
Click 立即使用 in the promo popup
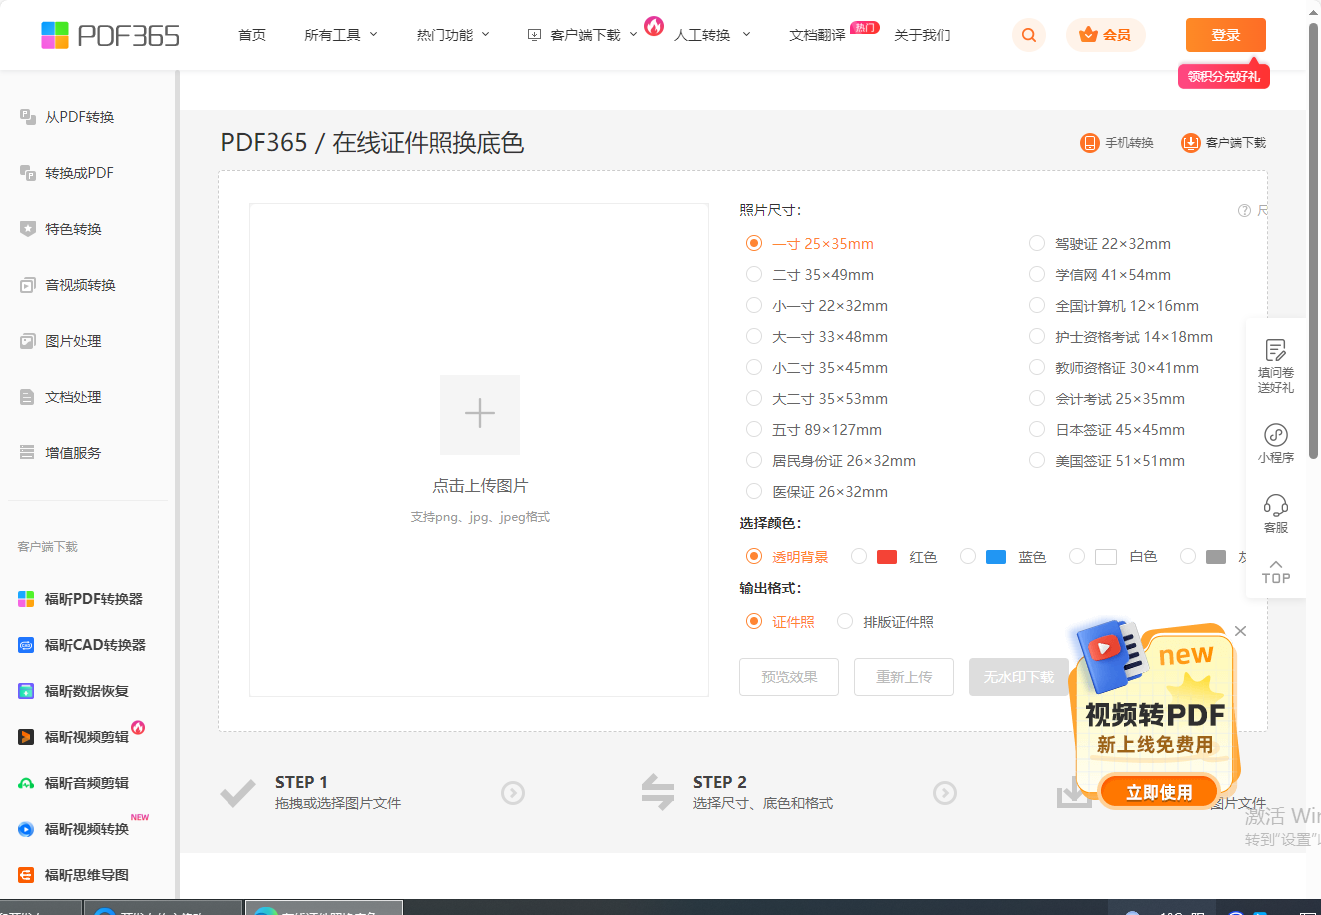[1159, 792]
